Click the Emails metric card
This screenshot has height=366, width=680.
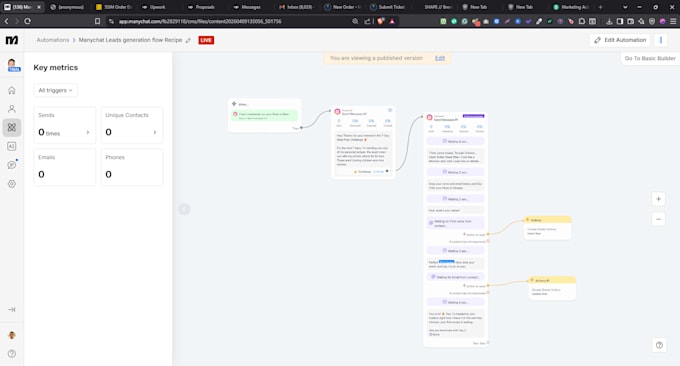tap(65, 167)
